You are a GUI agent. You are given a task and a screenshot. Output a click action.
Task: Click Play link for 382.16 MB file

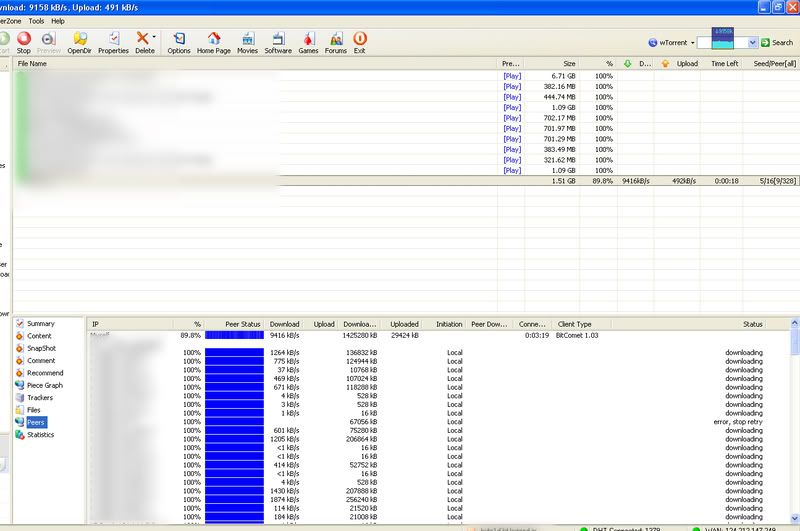(512, 87)
